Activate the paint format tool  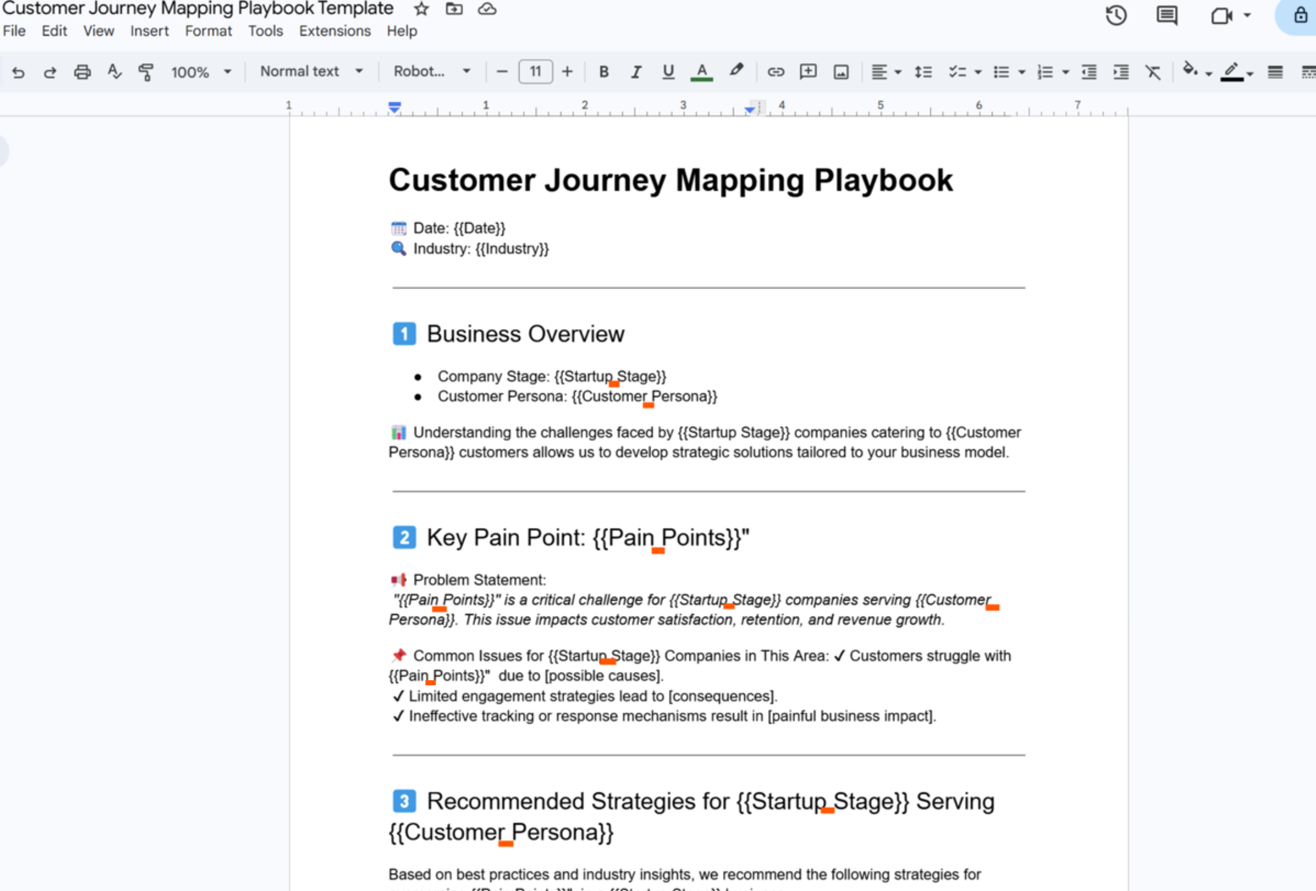[146, 72]
